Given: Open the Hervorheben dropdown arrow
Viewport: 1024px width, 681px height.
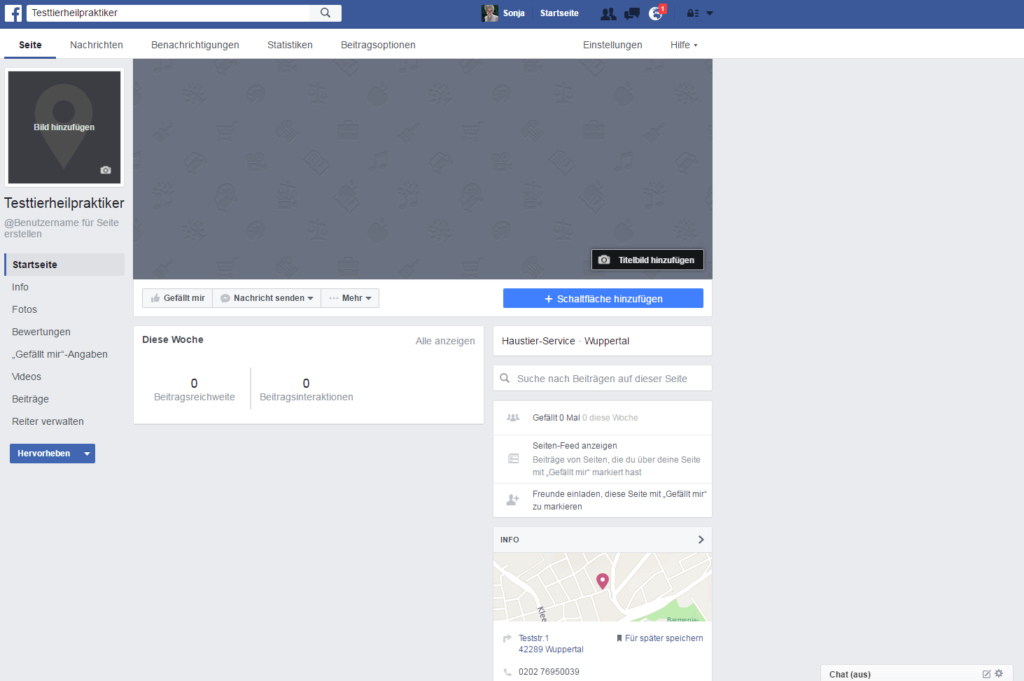Looking at the screenshot, I should coord(87,453).
